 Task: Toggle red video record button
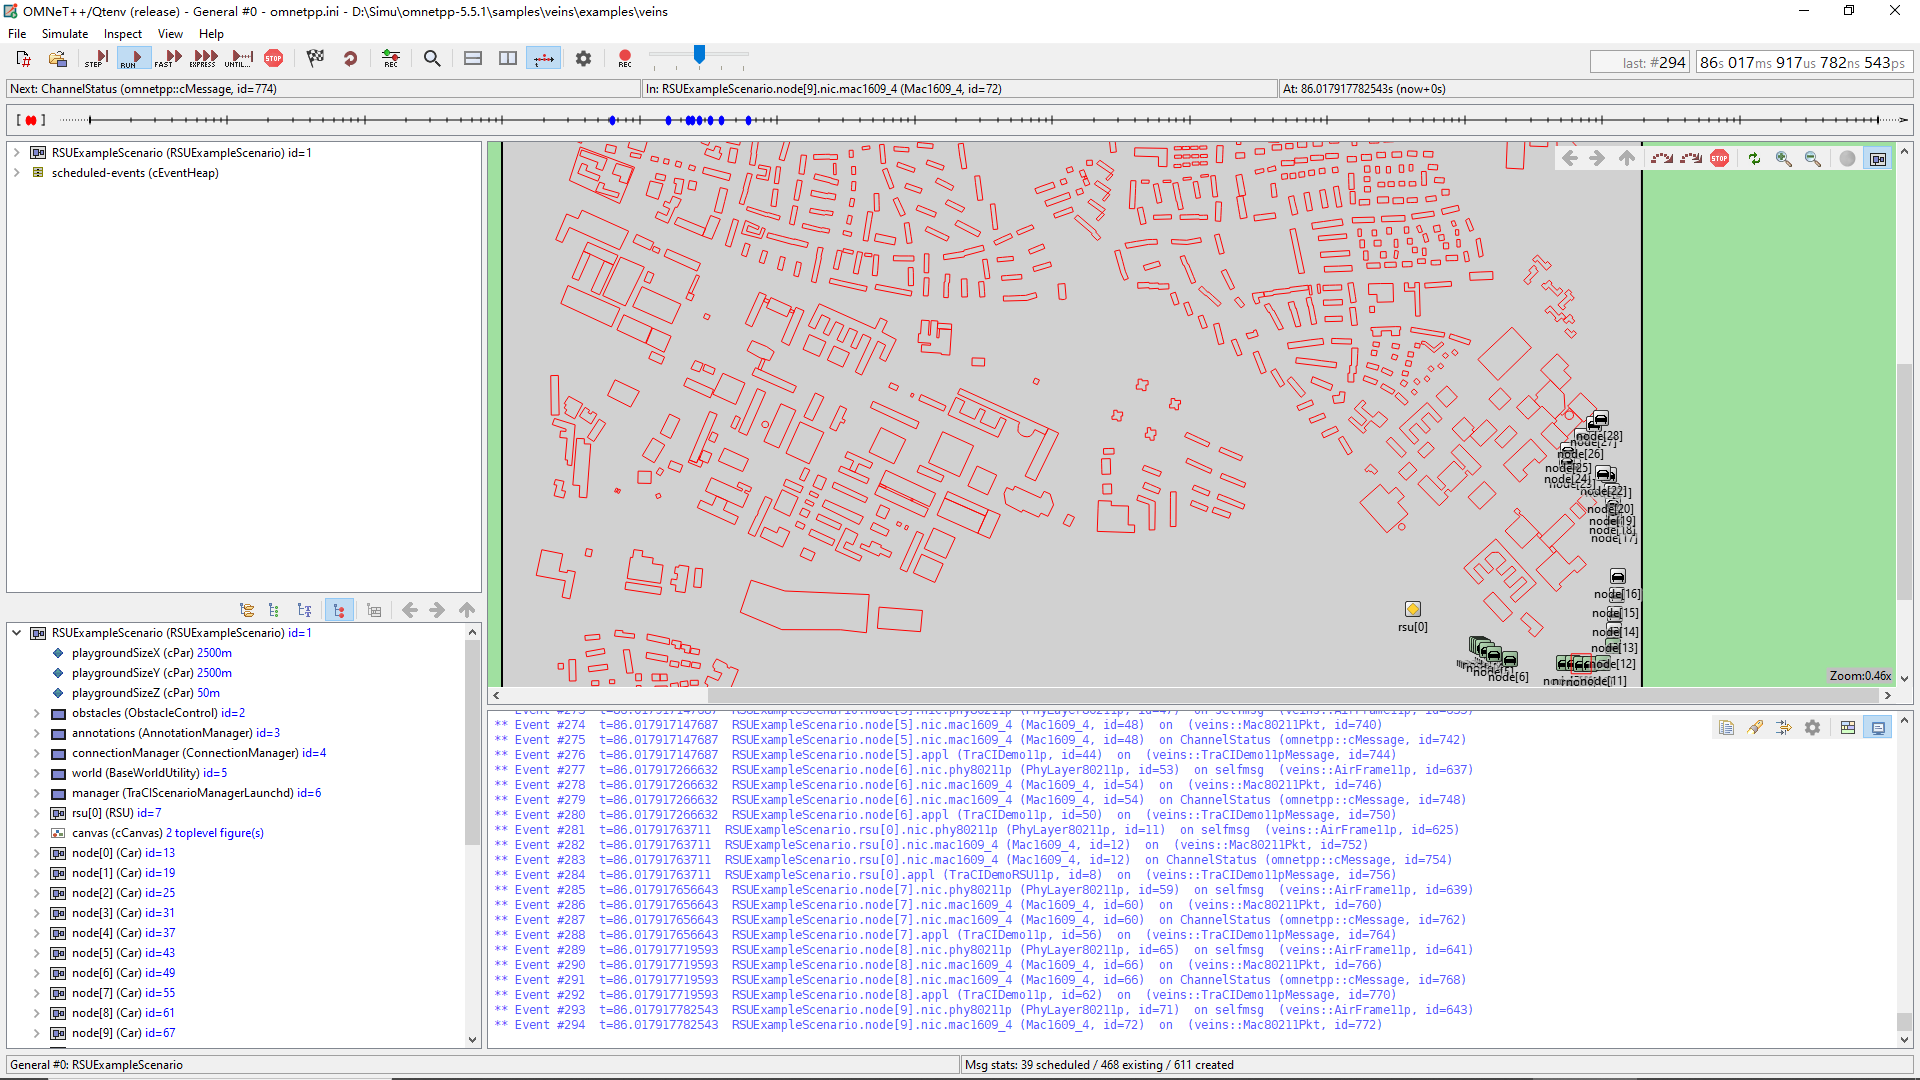[x=624, y=58]
